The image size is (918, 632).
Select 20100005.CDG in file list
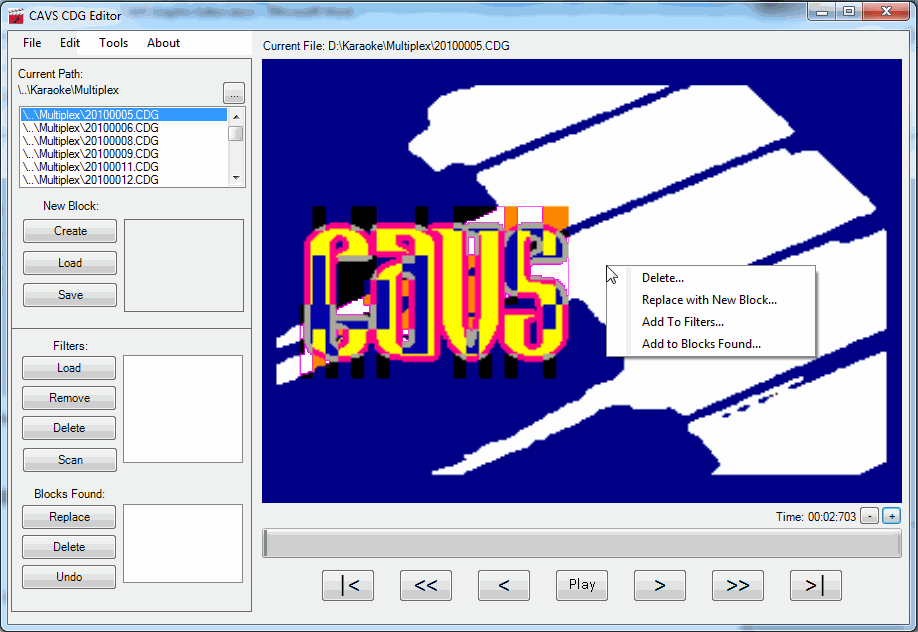[124, 115]
